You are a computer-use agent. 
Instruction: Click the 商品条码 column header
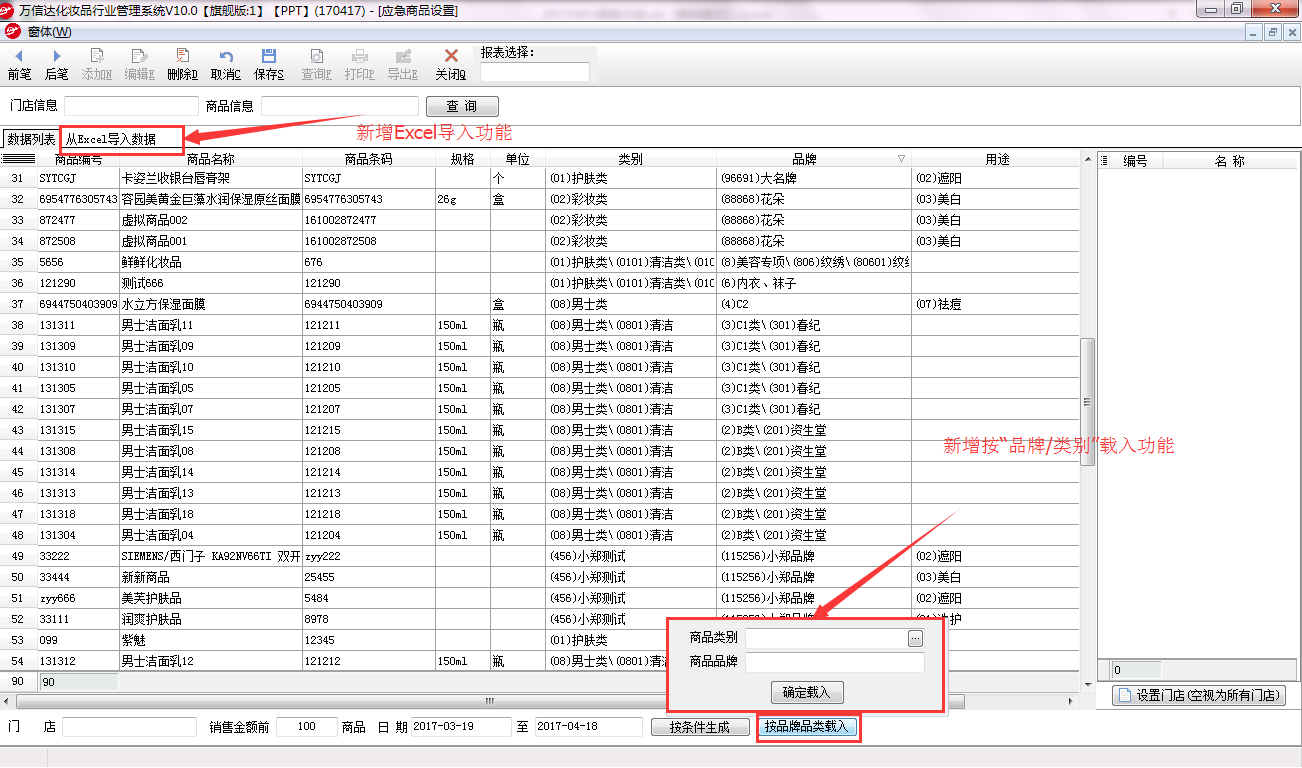tap(368, 159)
